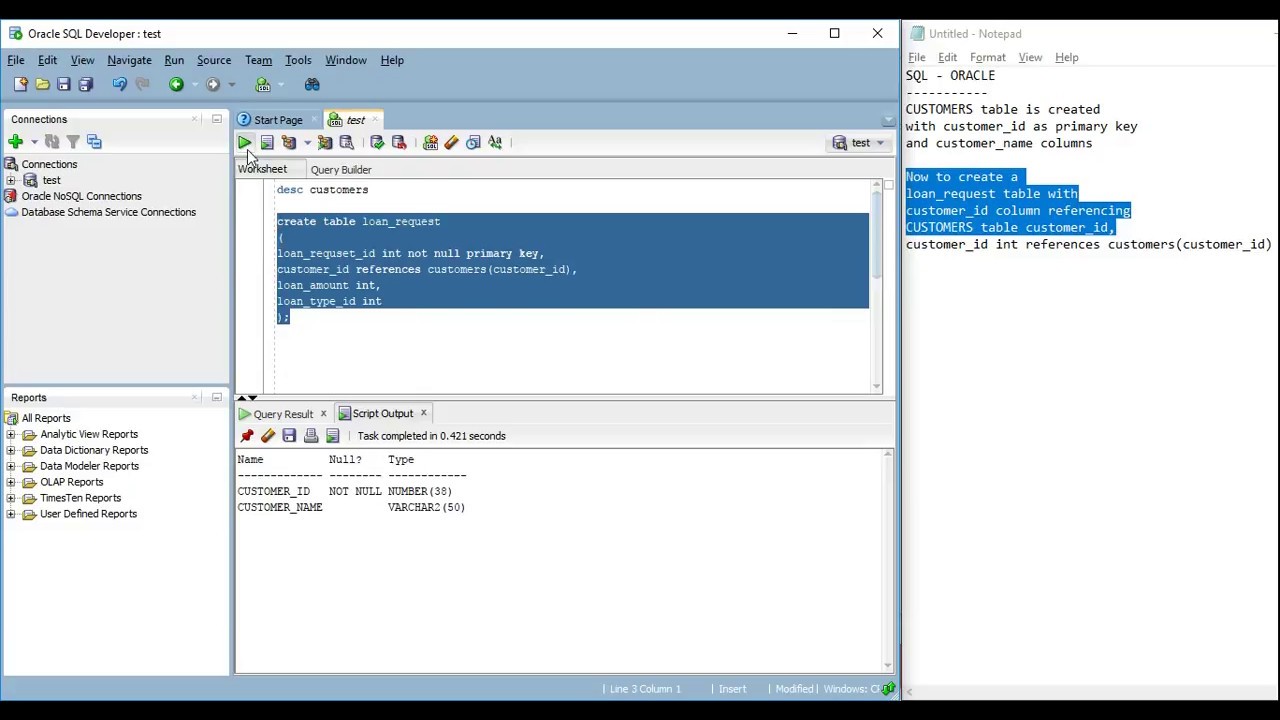Screen dimensions: 1280x720
Task: Click the Commit icon in worksheet toolbar
Action: point(377,143)
